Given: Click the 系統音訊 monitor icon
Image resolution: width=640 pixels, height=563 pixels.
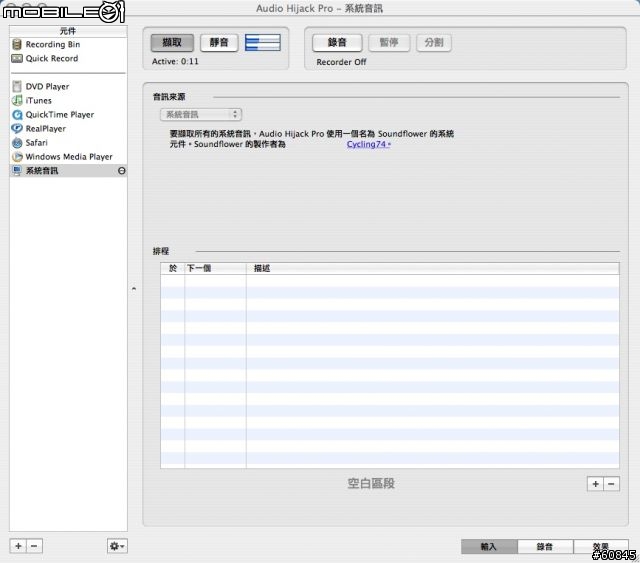Looking at the screenshot, I should (17, 171).
